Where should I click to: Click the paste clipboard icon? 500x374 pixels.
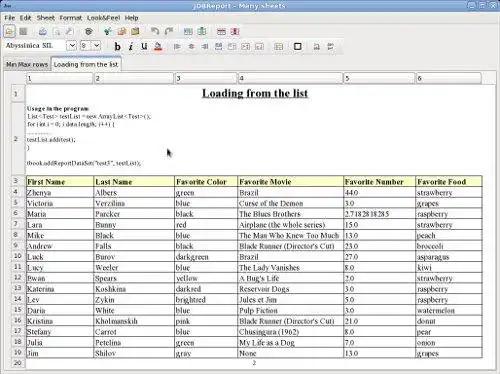pos(135,32)
